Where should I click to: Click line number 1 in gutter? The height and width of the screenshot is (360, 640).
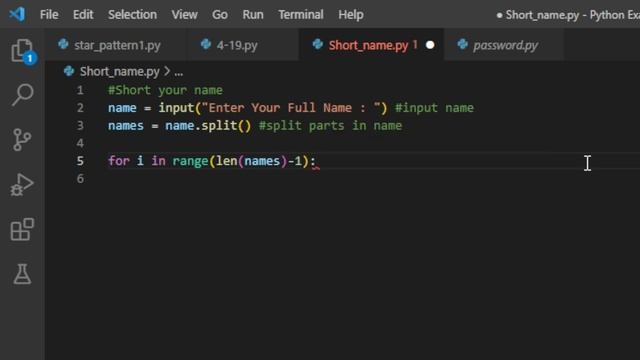[80, 90]
